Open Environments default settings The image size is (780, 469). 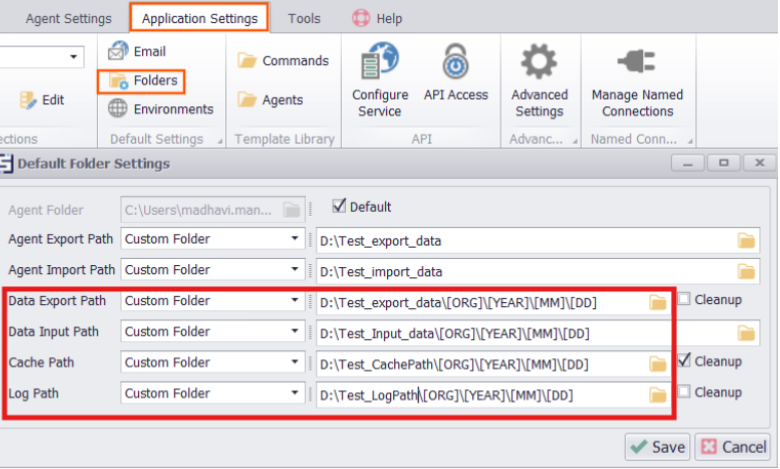click(x=160, y=109)
